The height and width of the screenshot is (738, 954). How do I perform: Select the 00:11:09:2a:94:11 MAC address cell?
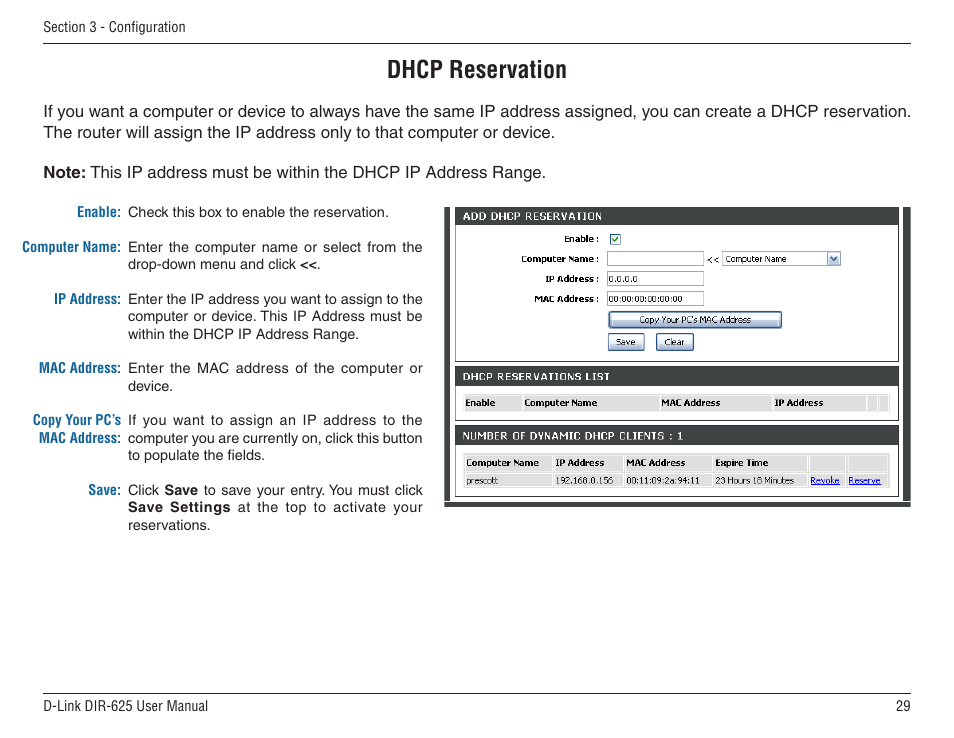[668, 481]
